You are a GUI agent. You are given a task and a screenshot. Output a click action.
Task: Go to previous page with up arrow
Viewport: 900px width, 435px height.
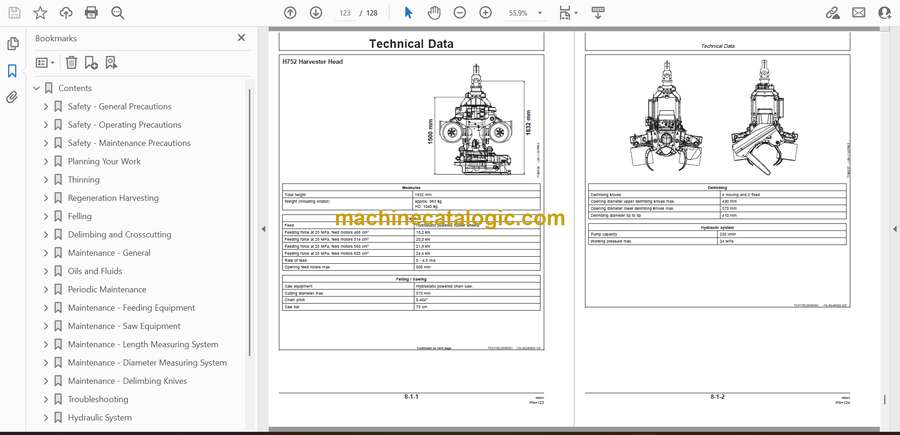click(290, 13)
